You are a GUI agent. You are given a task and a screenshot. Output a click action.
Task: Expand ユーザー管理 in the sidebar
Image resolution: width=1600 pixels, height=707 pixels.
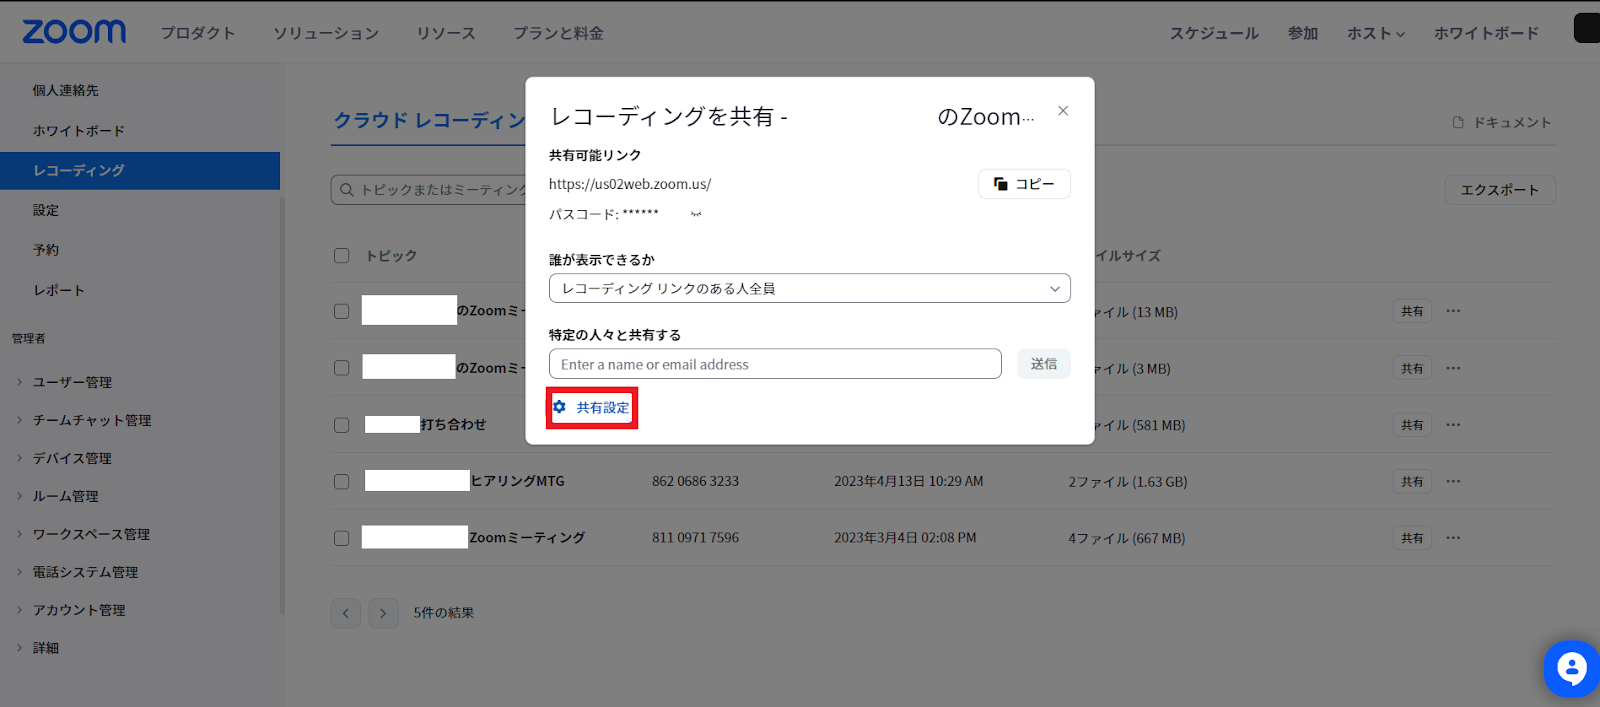click(x=72, y=382)
